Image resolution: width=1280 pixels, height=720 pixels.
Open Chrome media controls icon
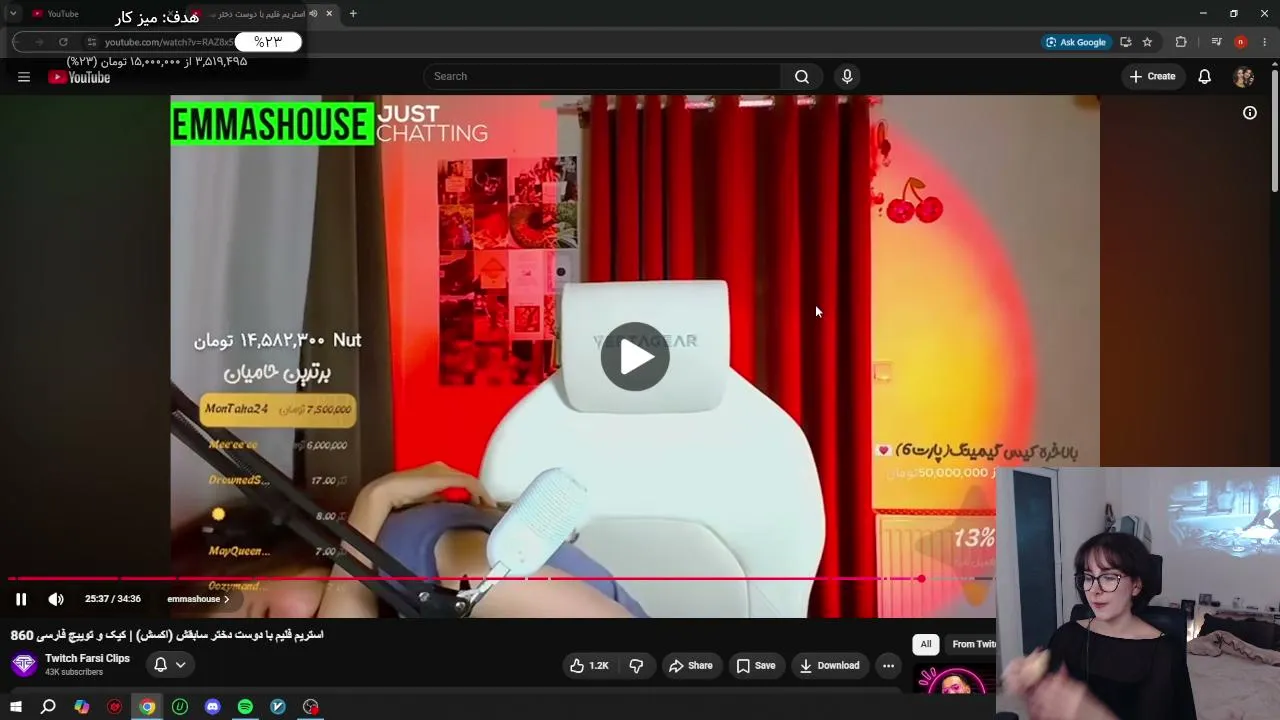pyautogui.click(x=1216, y=42)
